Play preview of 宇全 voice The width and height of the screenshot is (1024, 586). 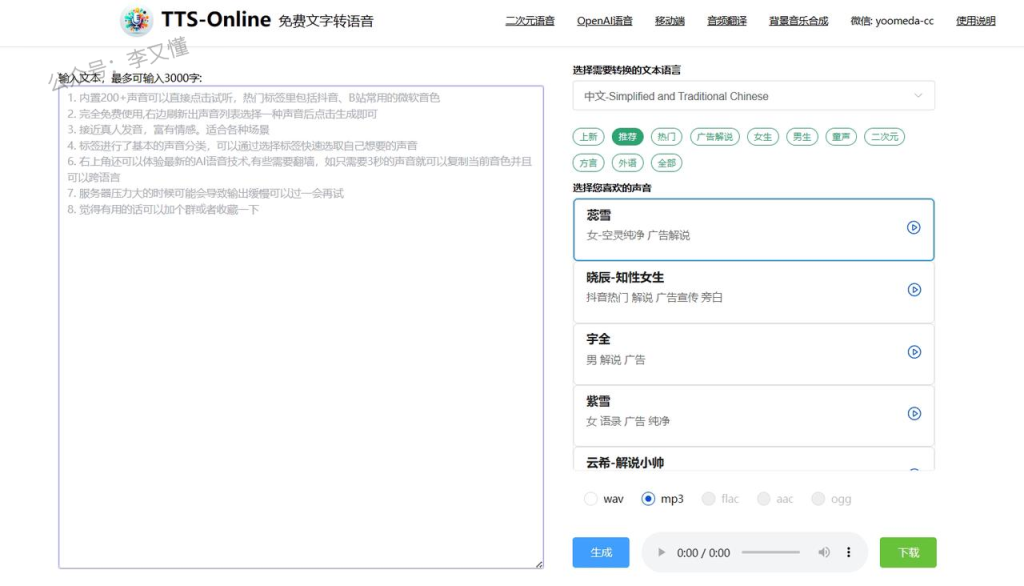tap(913, 352)
